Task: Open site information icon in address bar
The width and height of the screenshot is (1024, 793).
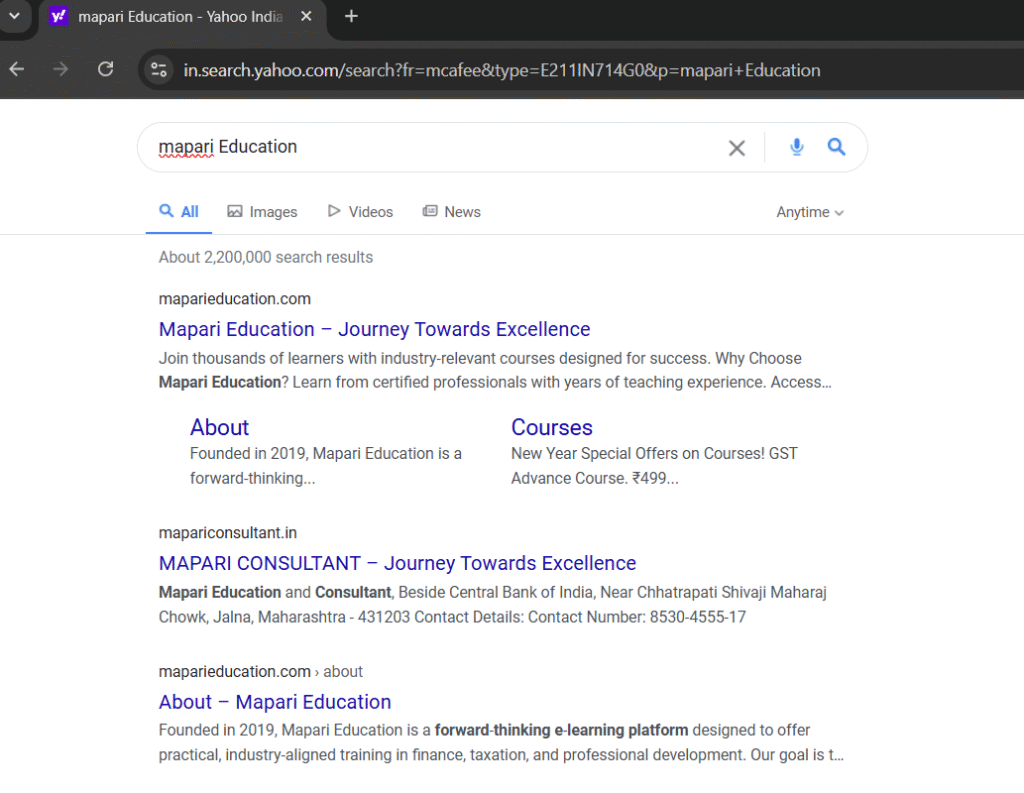Action: (158, 70)
